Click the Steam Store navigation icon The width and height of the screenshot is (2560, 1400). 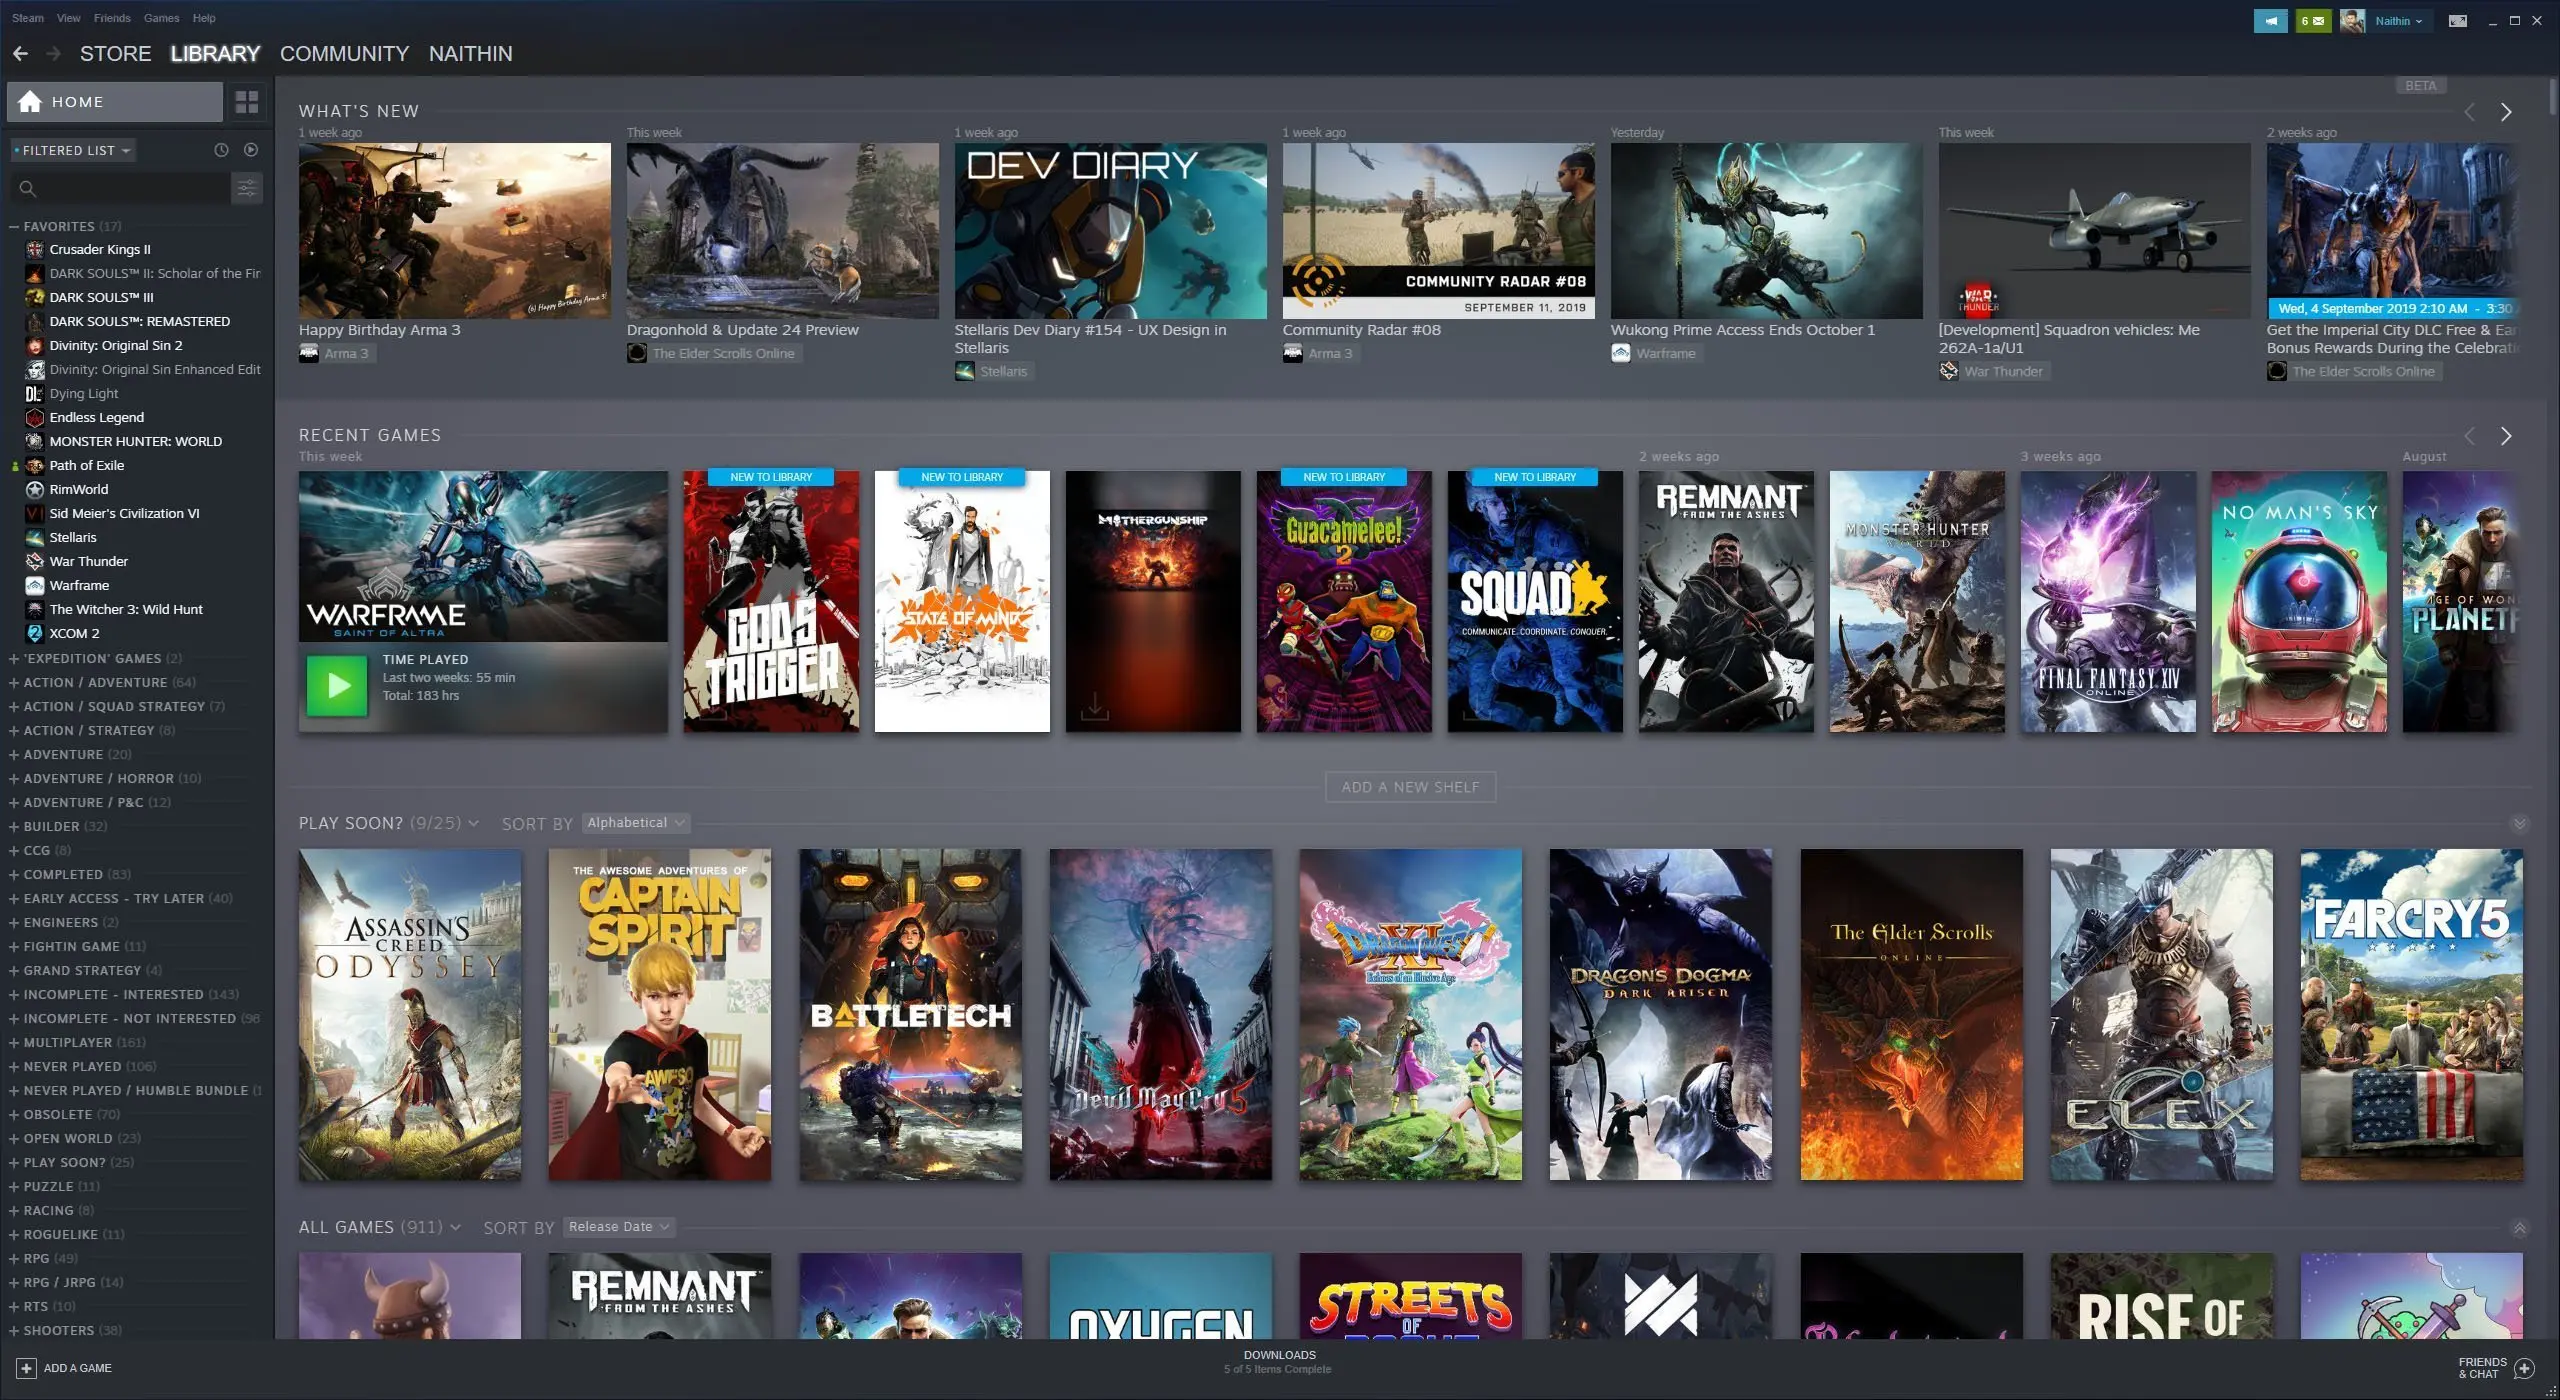pos(116,52)
